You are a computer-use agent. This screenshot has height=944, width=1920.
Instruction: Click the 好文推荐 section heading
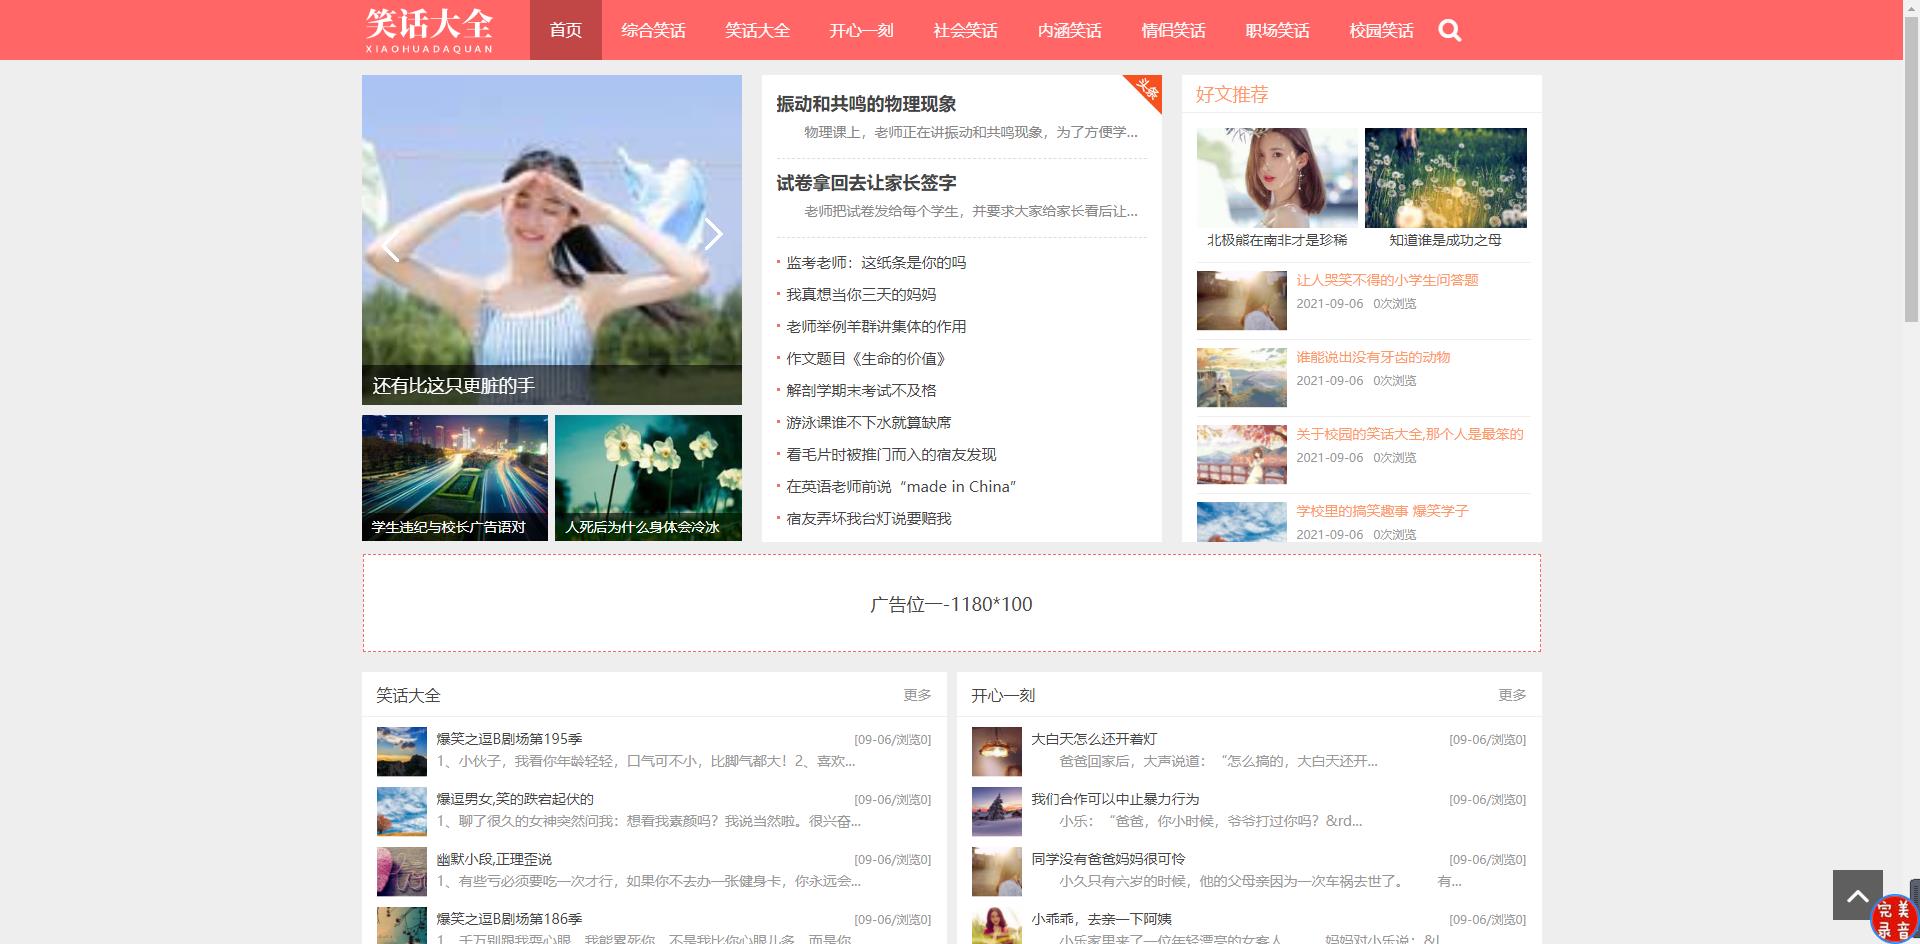click(x=1232, y=94)
